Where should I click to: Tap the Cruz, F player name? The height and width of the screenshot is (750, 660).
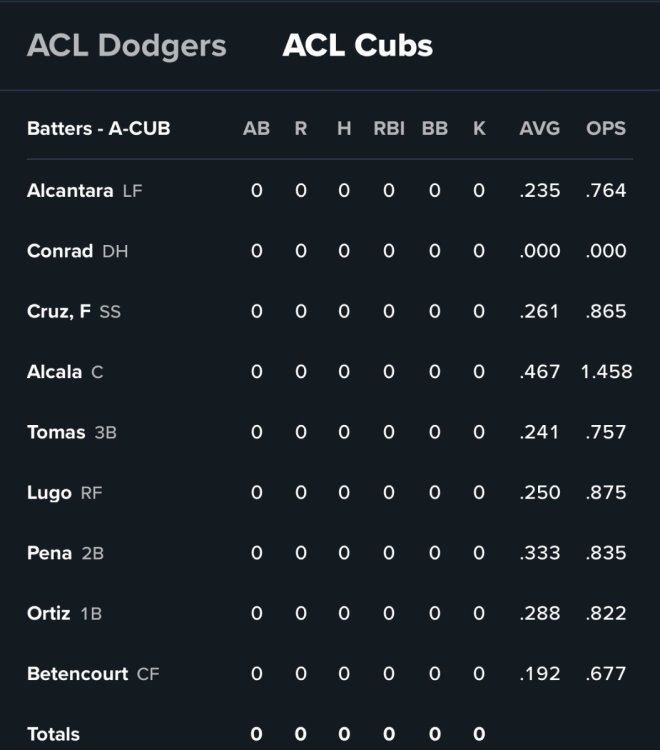pos(59,311)
